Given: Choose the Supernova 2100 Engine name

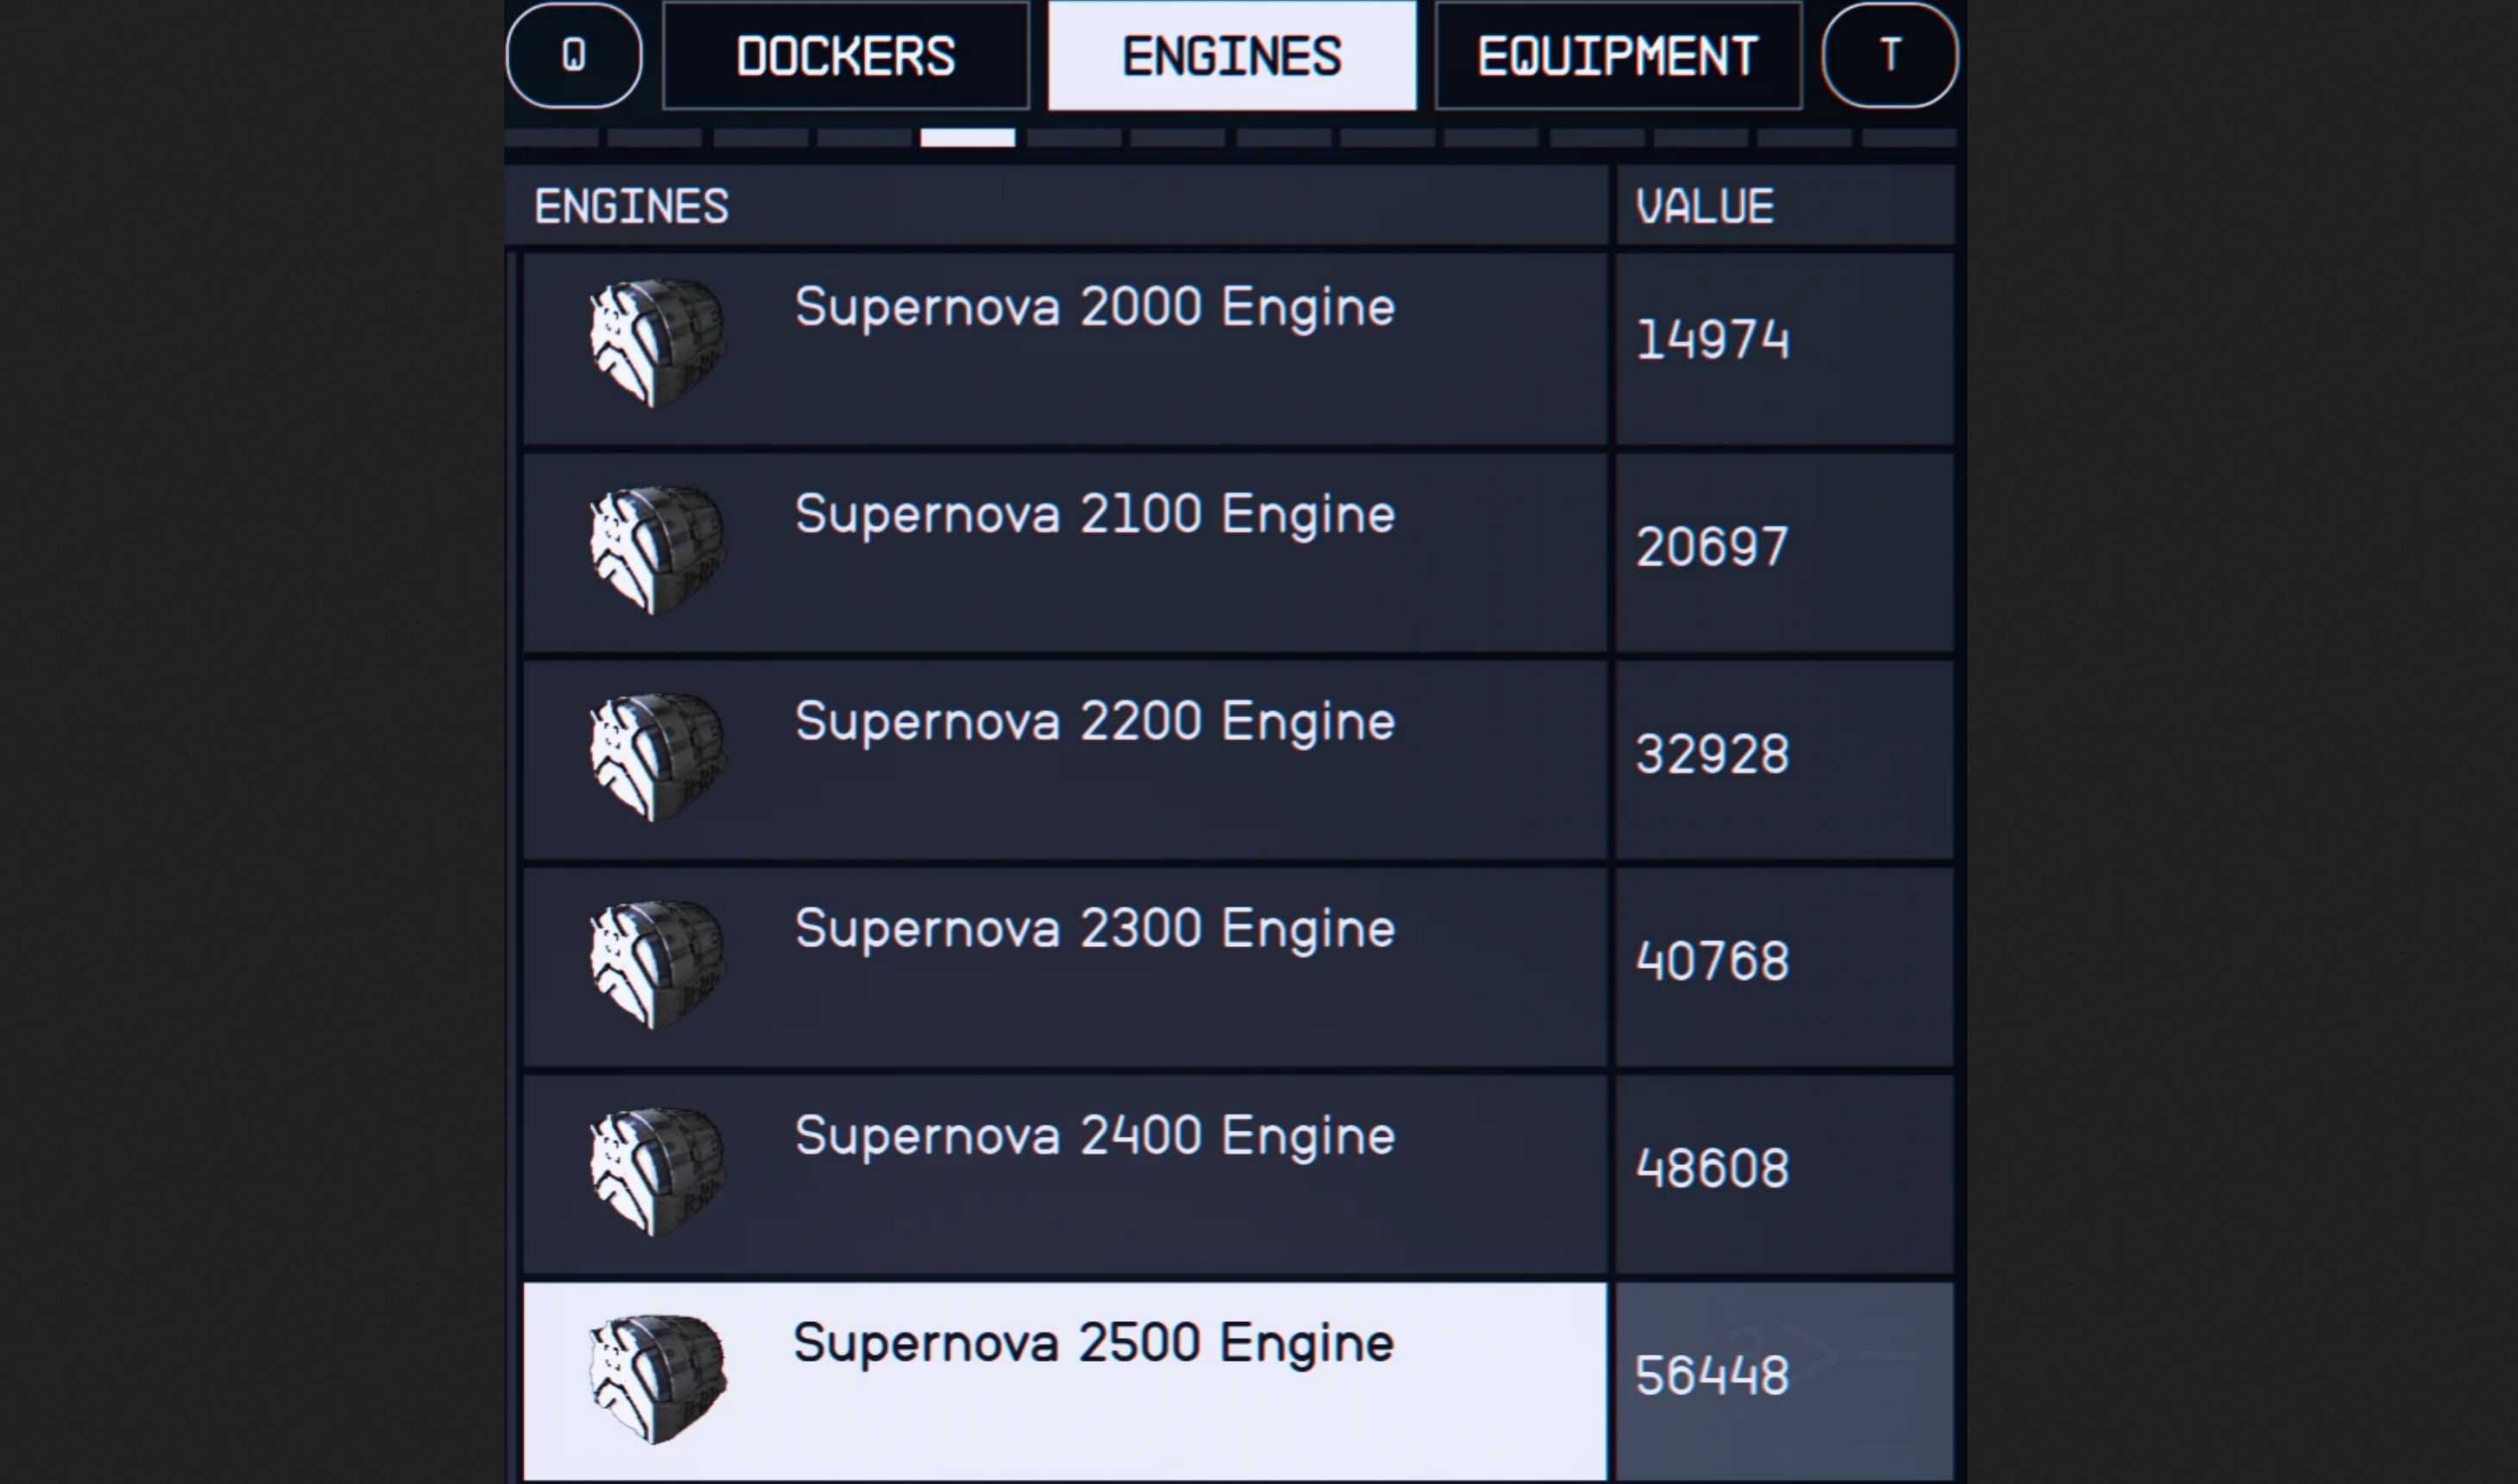Looking at the screenshot, I should click(1094, 515).
